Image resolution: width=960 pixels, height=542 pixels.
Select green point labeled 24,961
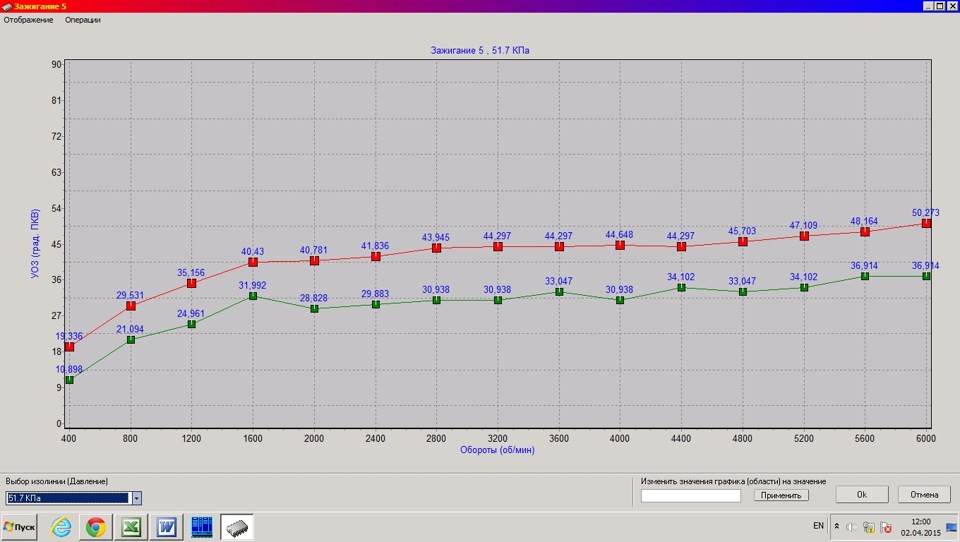coord(192,324)
